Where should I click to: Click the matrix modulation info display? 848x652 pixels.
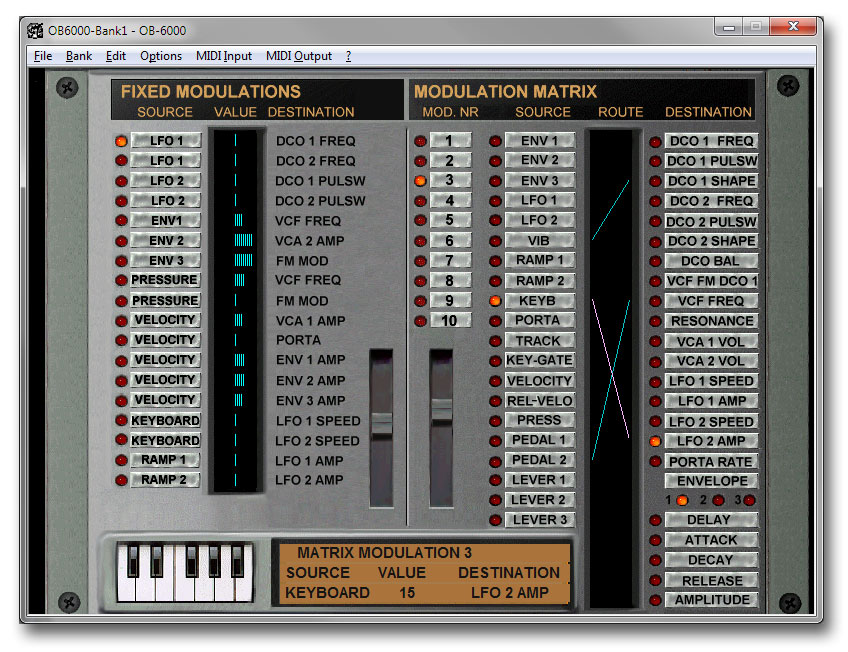pos(425,573)
